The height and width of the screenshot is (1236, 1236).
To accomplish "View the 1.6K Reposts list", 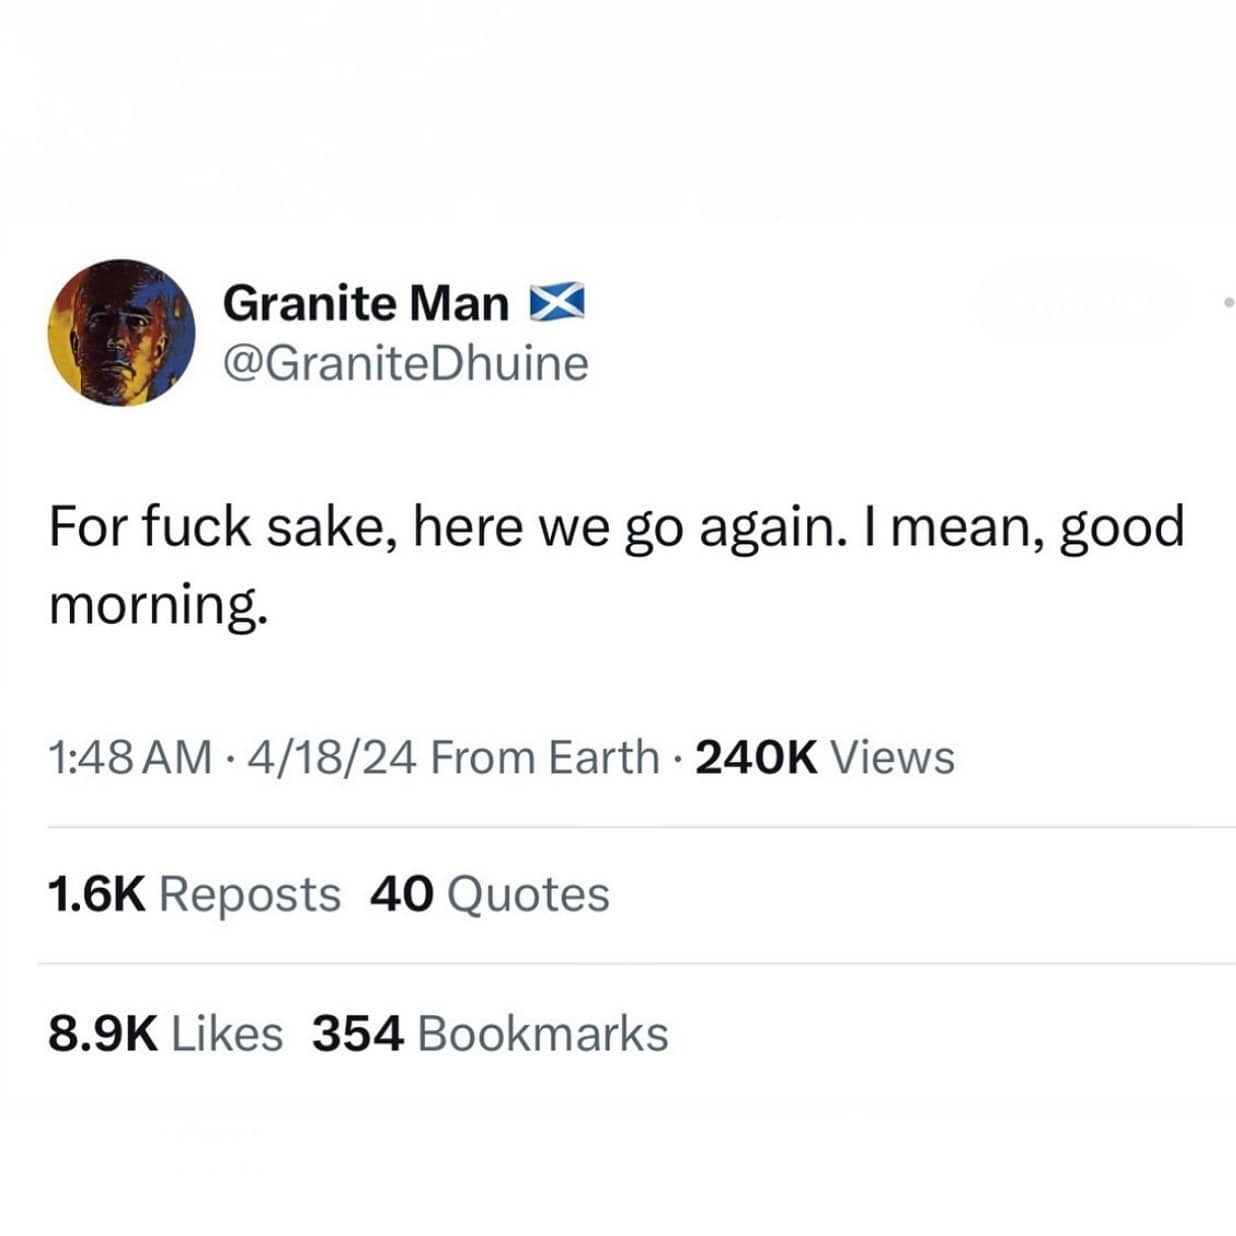I will click(x=194, y=894).
